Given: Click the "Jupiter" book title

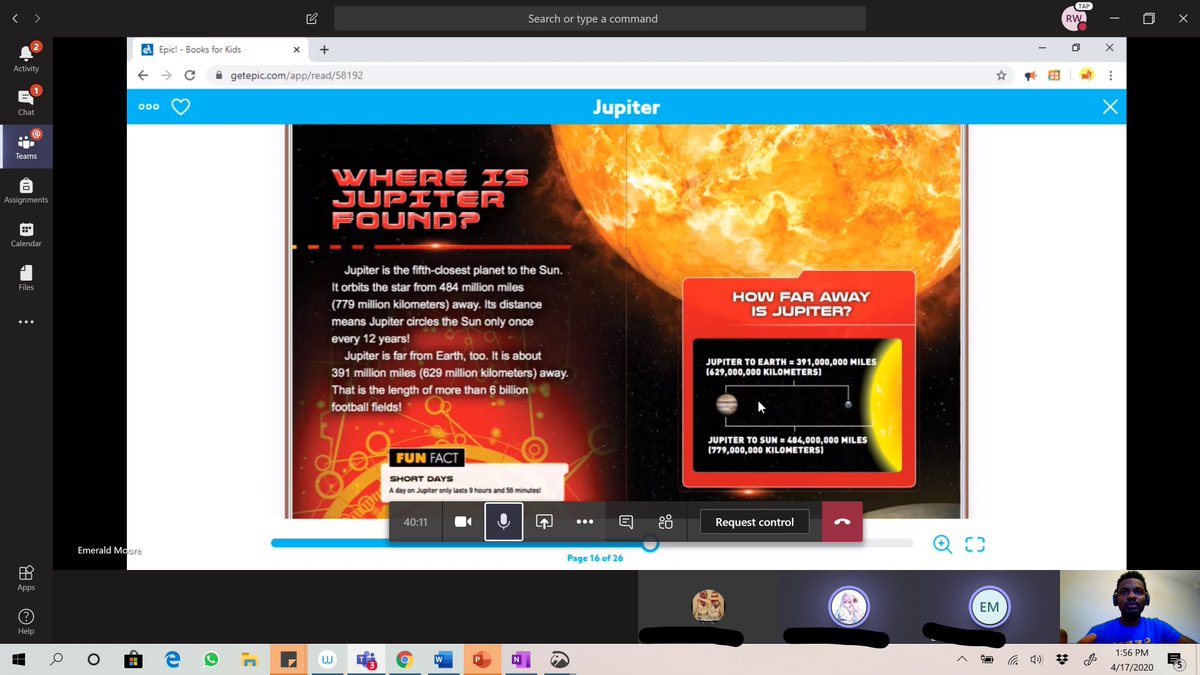Looking at the screenshot, I should (x=626, y=107).
